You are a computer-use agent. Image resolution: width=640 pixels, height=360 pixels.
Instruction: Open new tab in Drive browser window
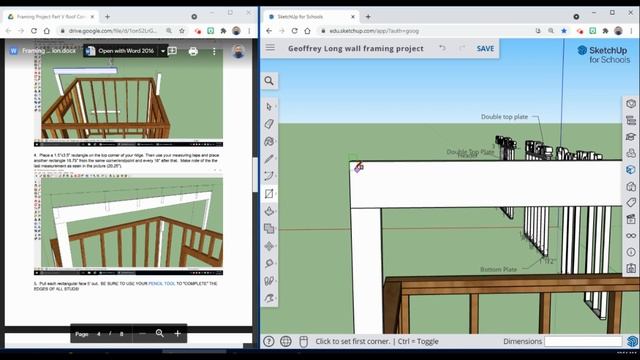107,17
